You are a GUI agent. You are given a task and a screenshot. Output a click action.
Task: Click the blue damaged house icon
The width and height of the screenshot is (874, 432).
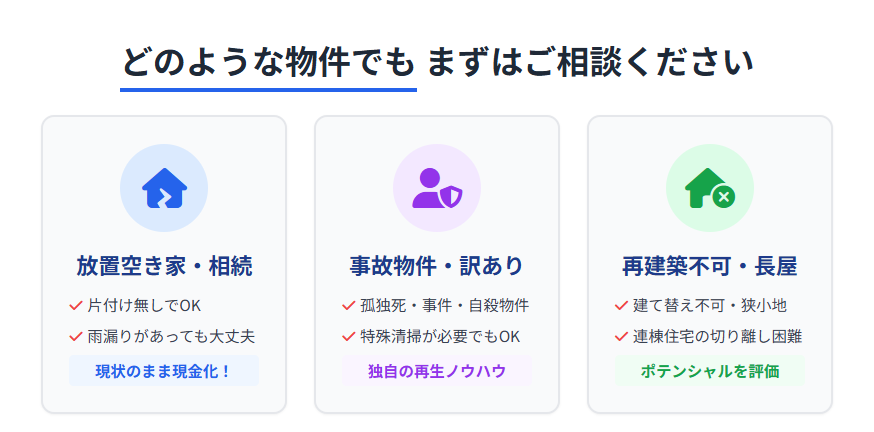(x=164, y=187)
